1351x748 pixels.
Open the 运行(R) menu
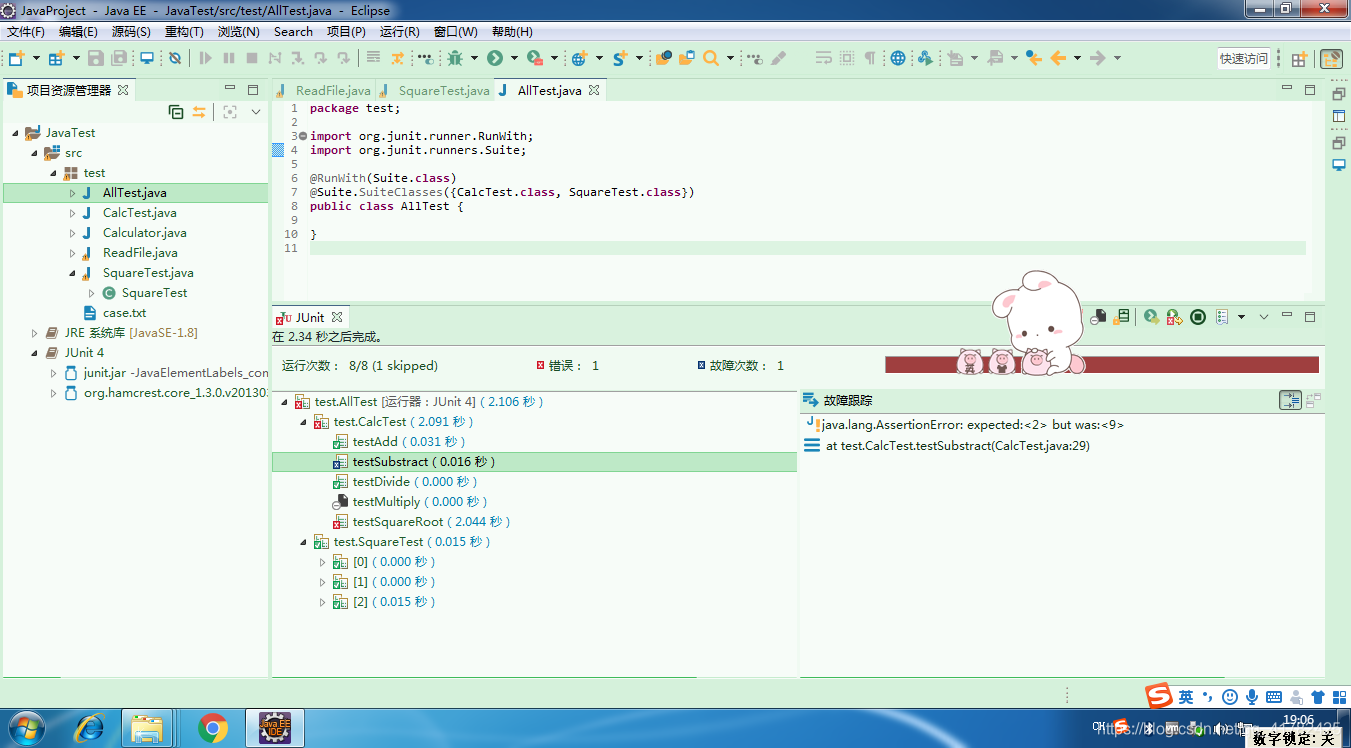(x=400, y=32)
